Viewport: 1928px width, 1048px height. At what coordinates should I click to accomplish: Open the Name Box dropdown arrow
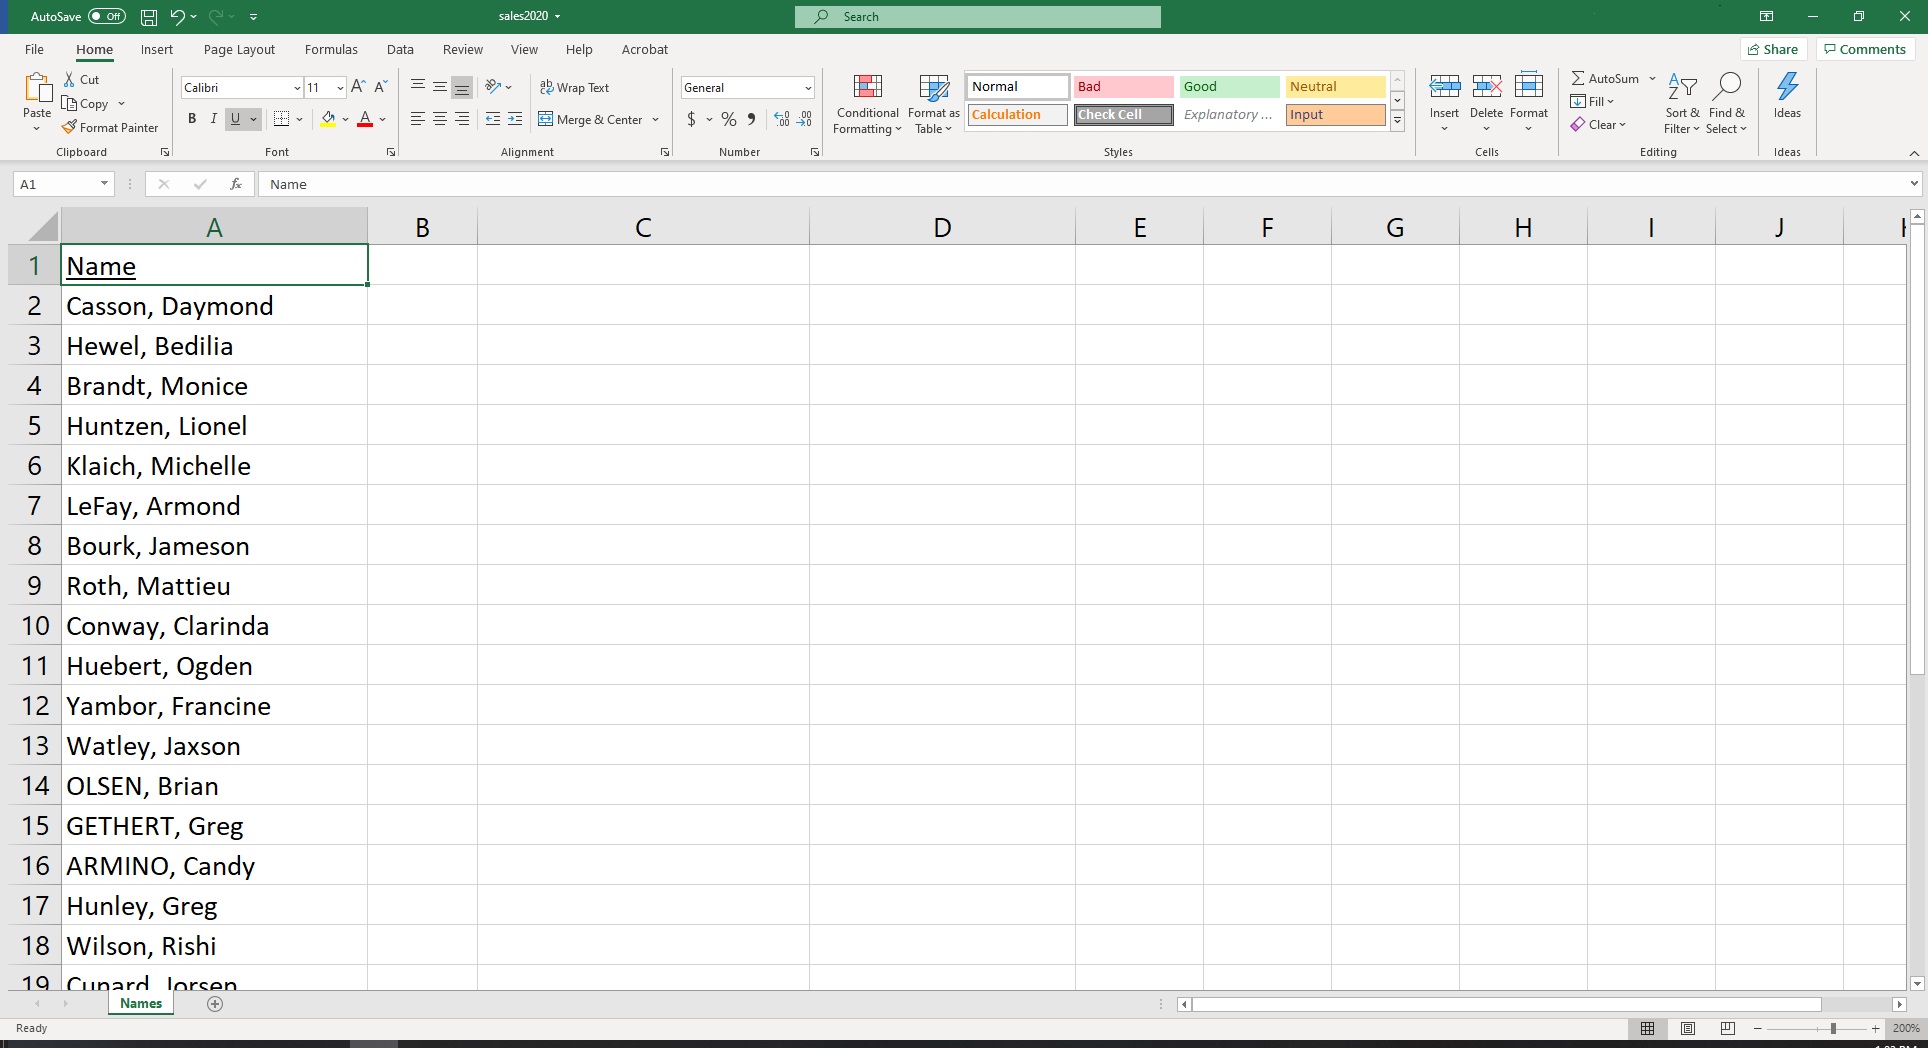(104, 184)
